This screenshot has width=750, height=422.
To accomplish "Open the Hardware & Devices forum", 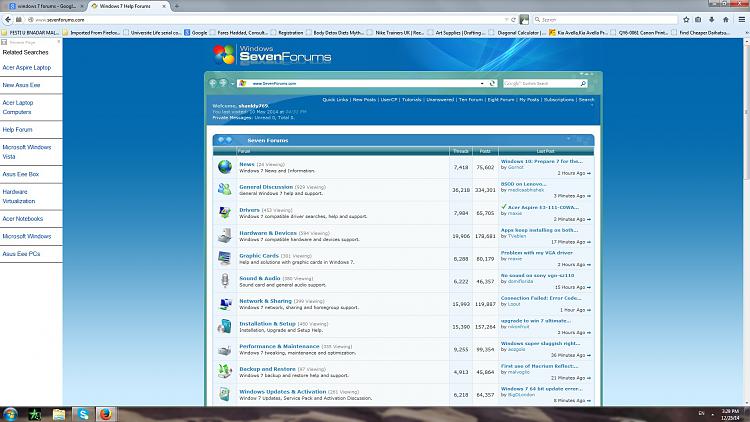I will point(268,233).
